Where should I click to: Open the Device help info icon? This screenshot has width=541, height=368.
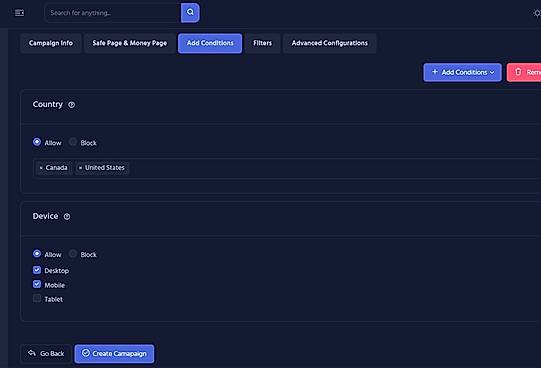pyautogui.click(x=67, y=217)
